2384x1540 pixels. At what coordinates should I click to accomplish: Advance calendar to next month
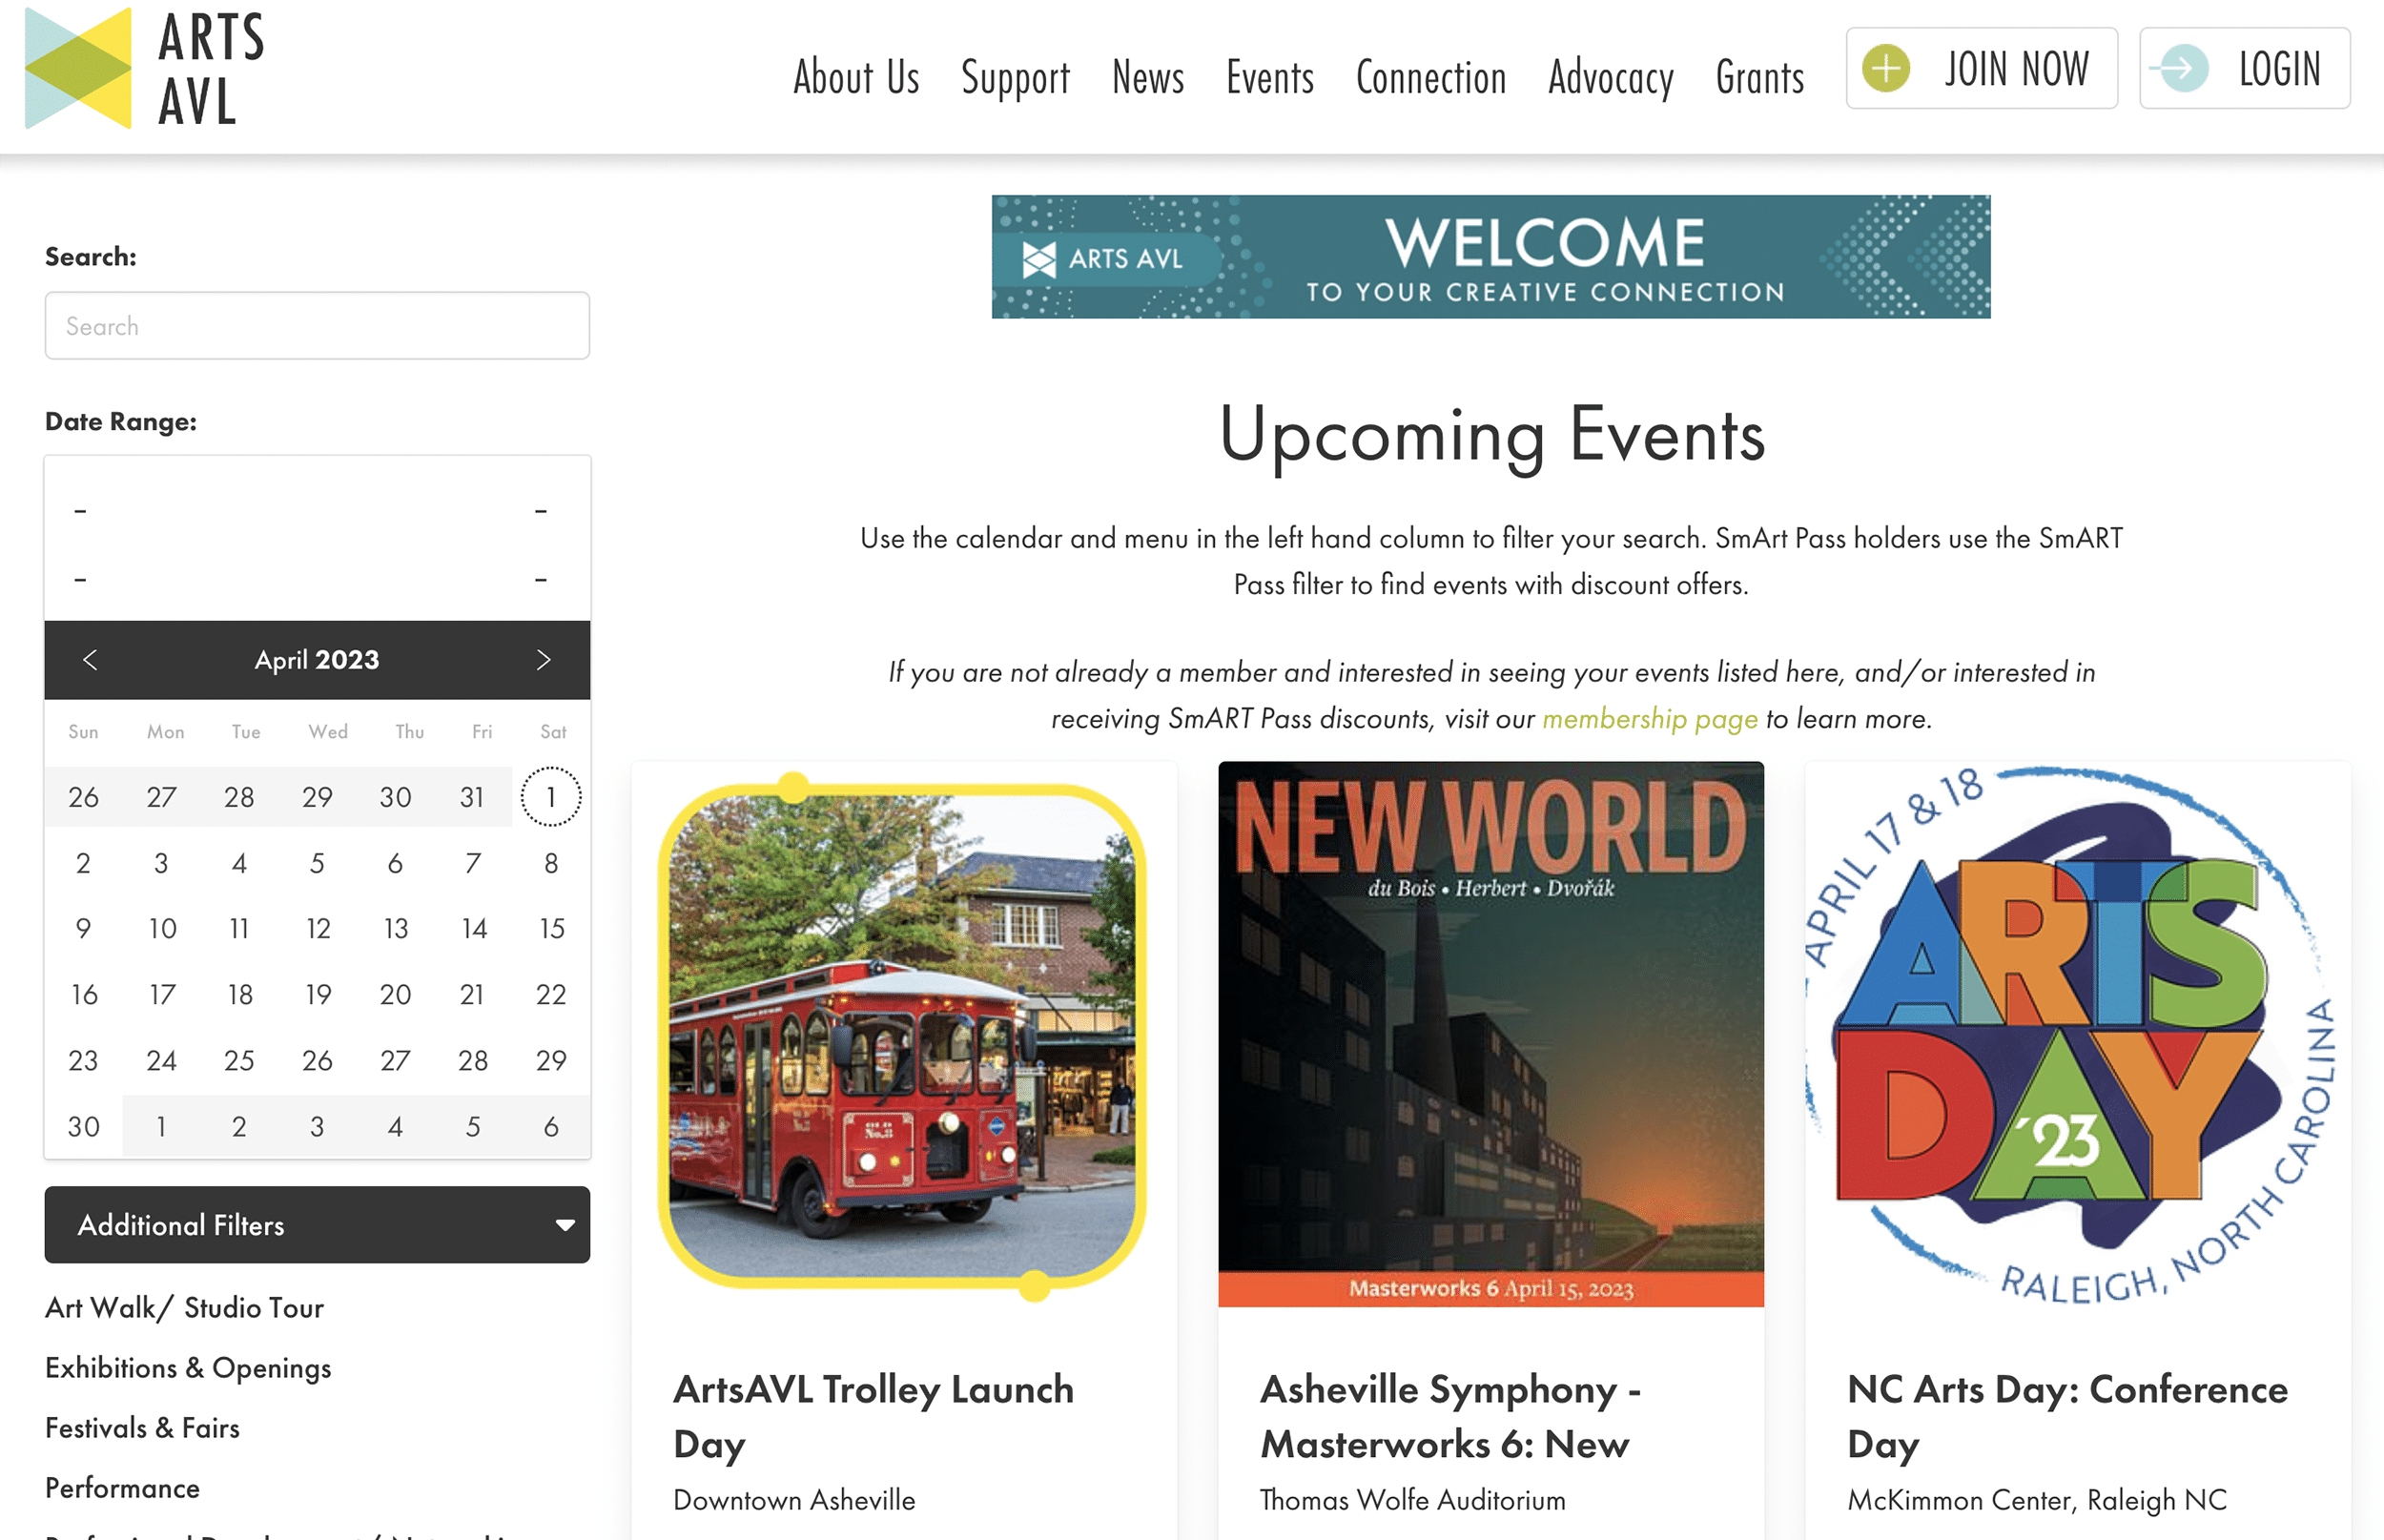click(x=543, y=660)
